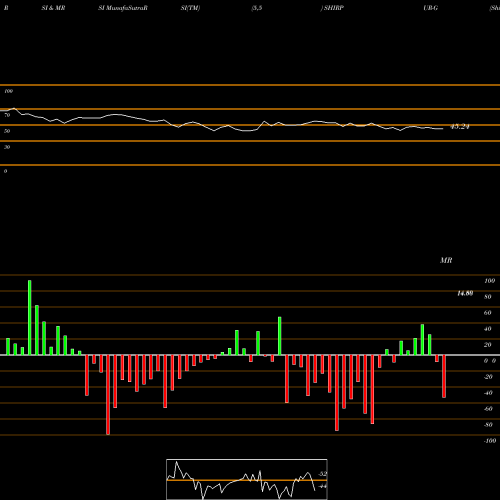Click the 'SI(TM)' header label

tap(190, 8)
